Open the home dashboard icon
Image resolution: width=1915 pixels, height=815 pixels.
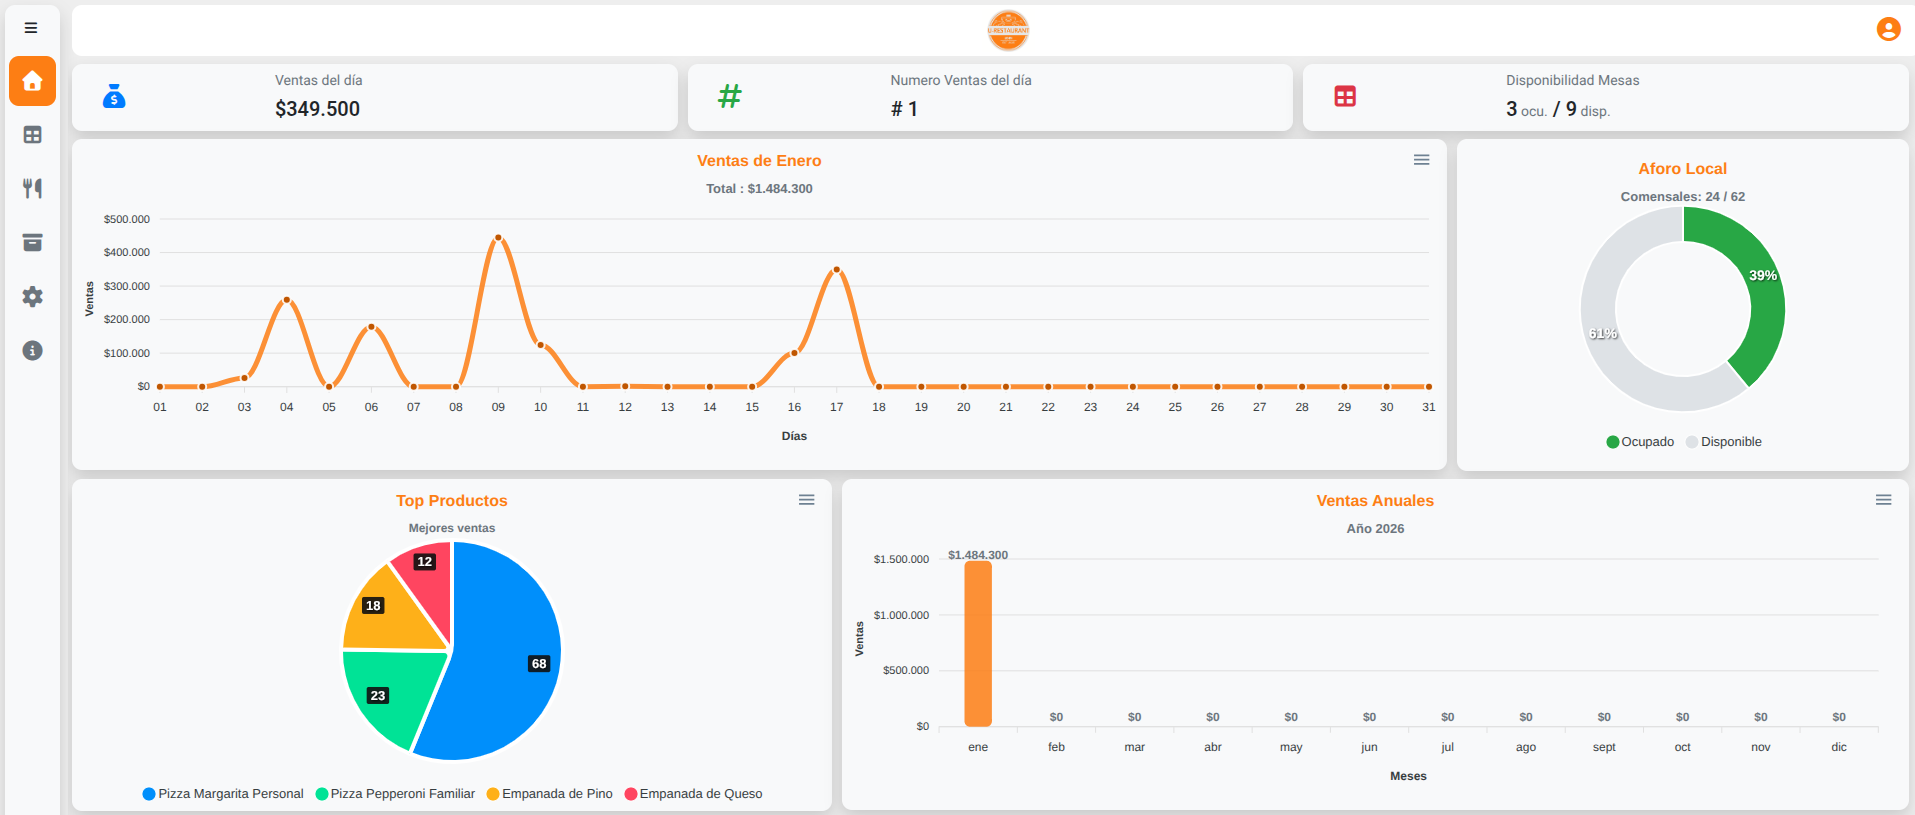[32, 81]
